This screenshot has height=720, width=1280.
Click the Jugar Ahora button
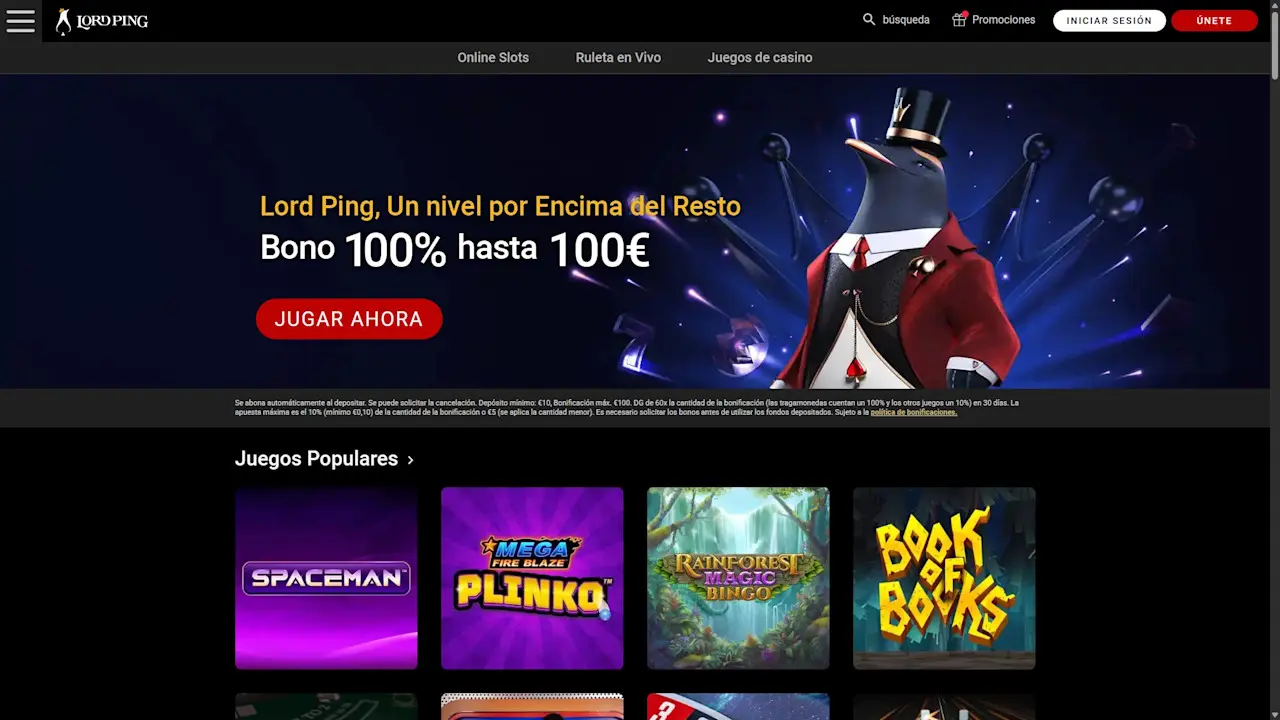pos(349,319)
